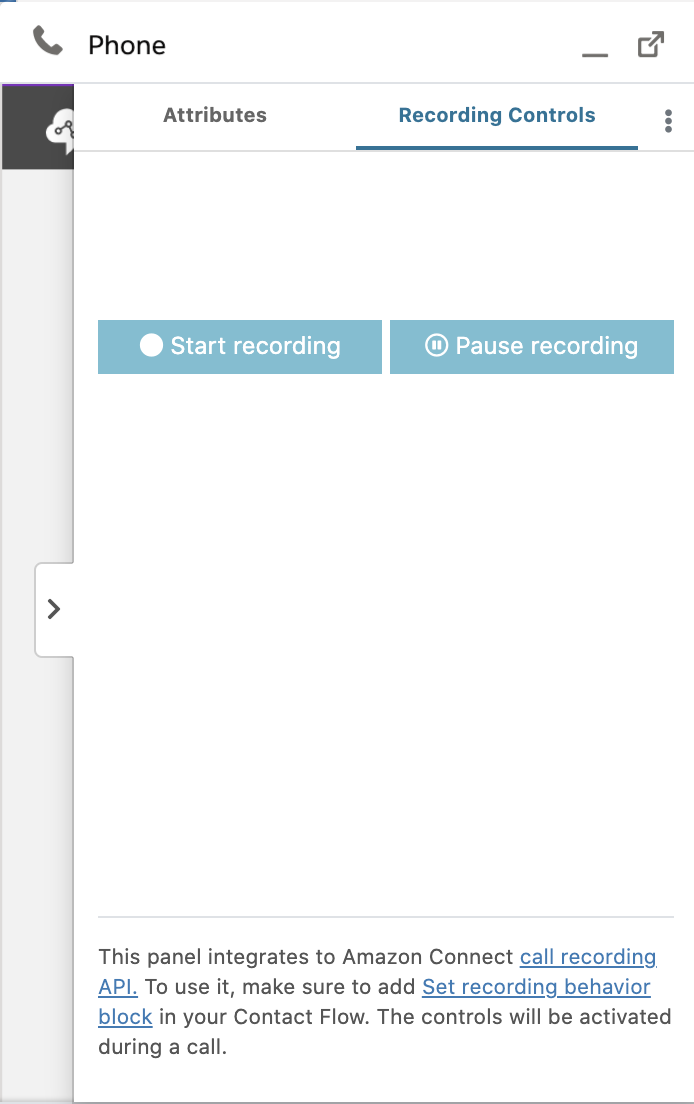The width and height of the screenshot is (694, 1104).
Task: Pop out the Phone panel to new window
Action: click(650, 44)
